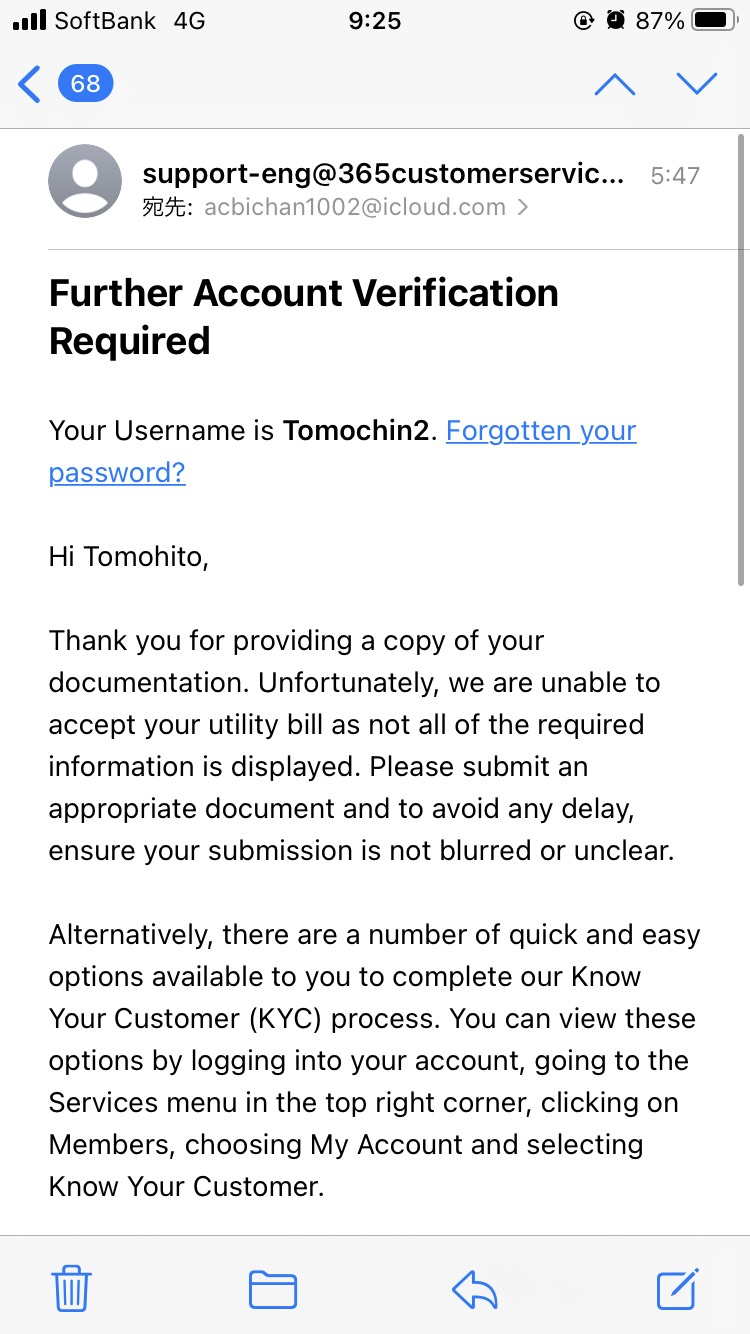This screenshot has height=1334, width=750.
Task: Go to next message with down arrow
Action: click(697, 84)
